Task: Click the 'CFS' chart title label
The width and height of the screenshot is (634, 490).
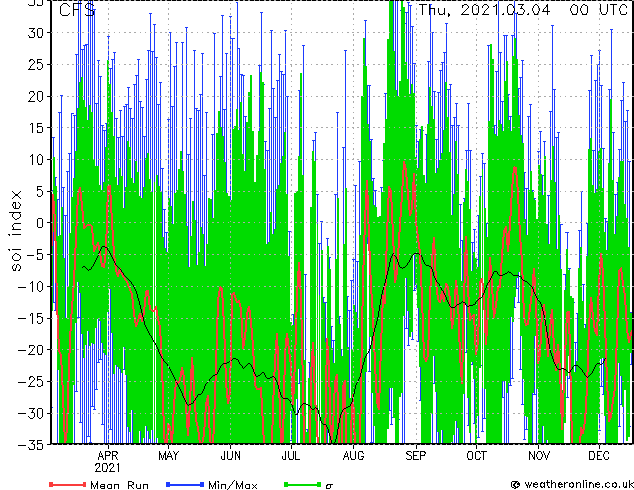Action: point(77,10)
